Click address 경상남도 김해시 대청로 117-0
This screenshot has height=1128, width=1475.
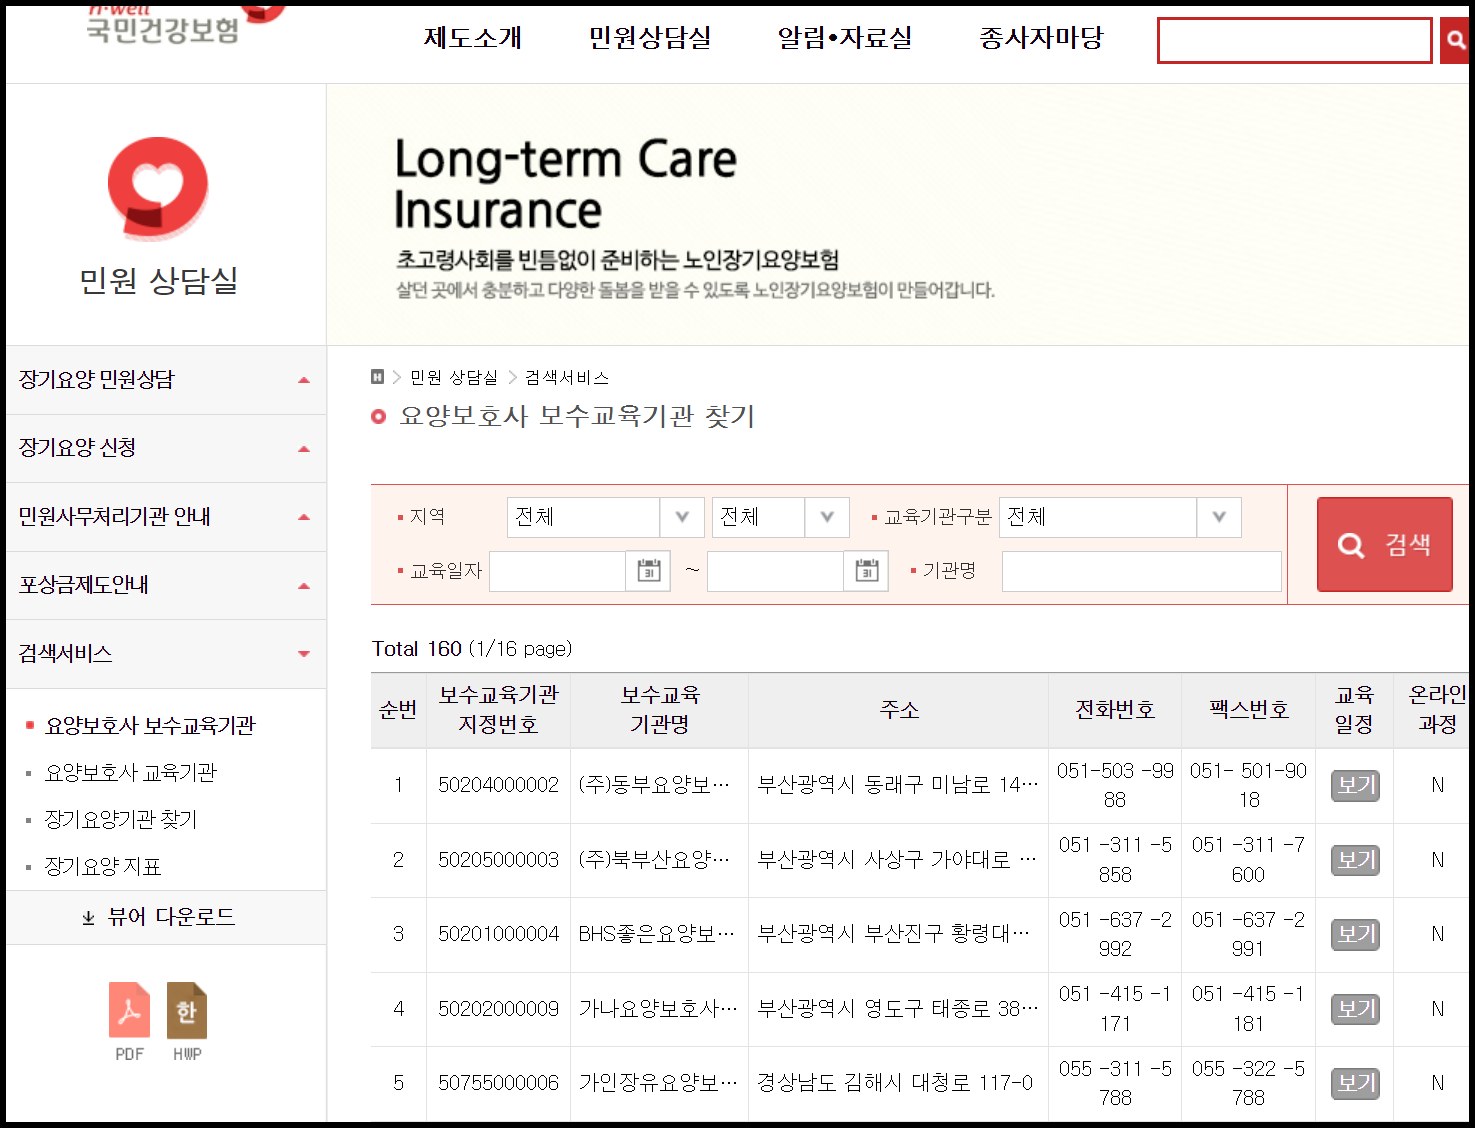(895, 1083)
